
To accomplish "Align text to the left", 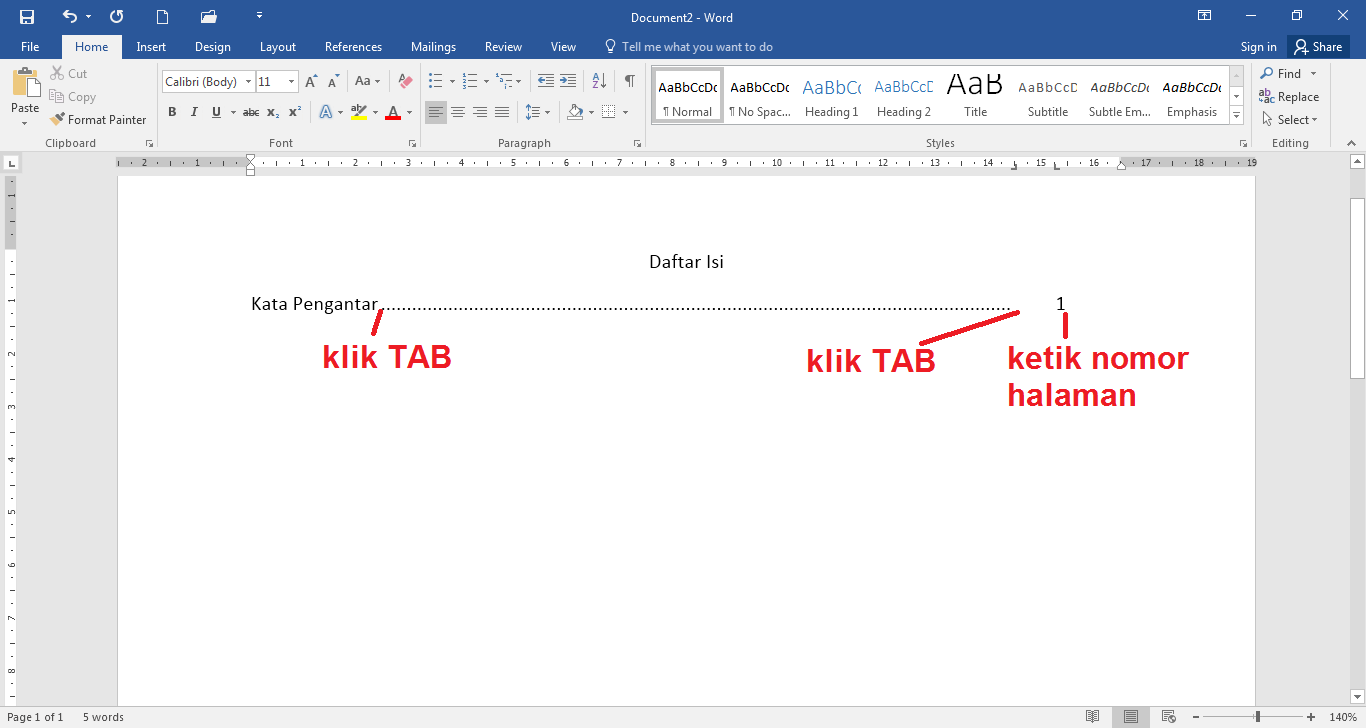I will pos(436,112).
